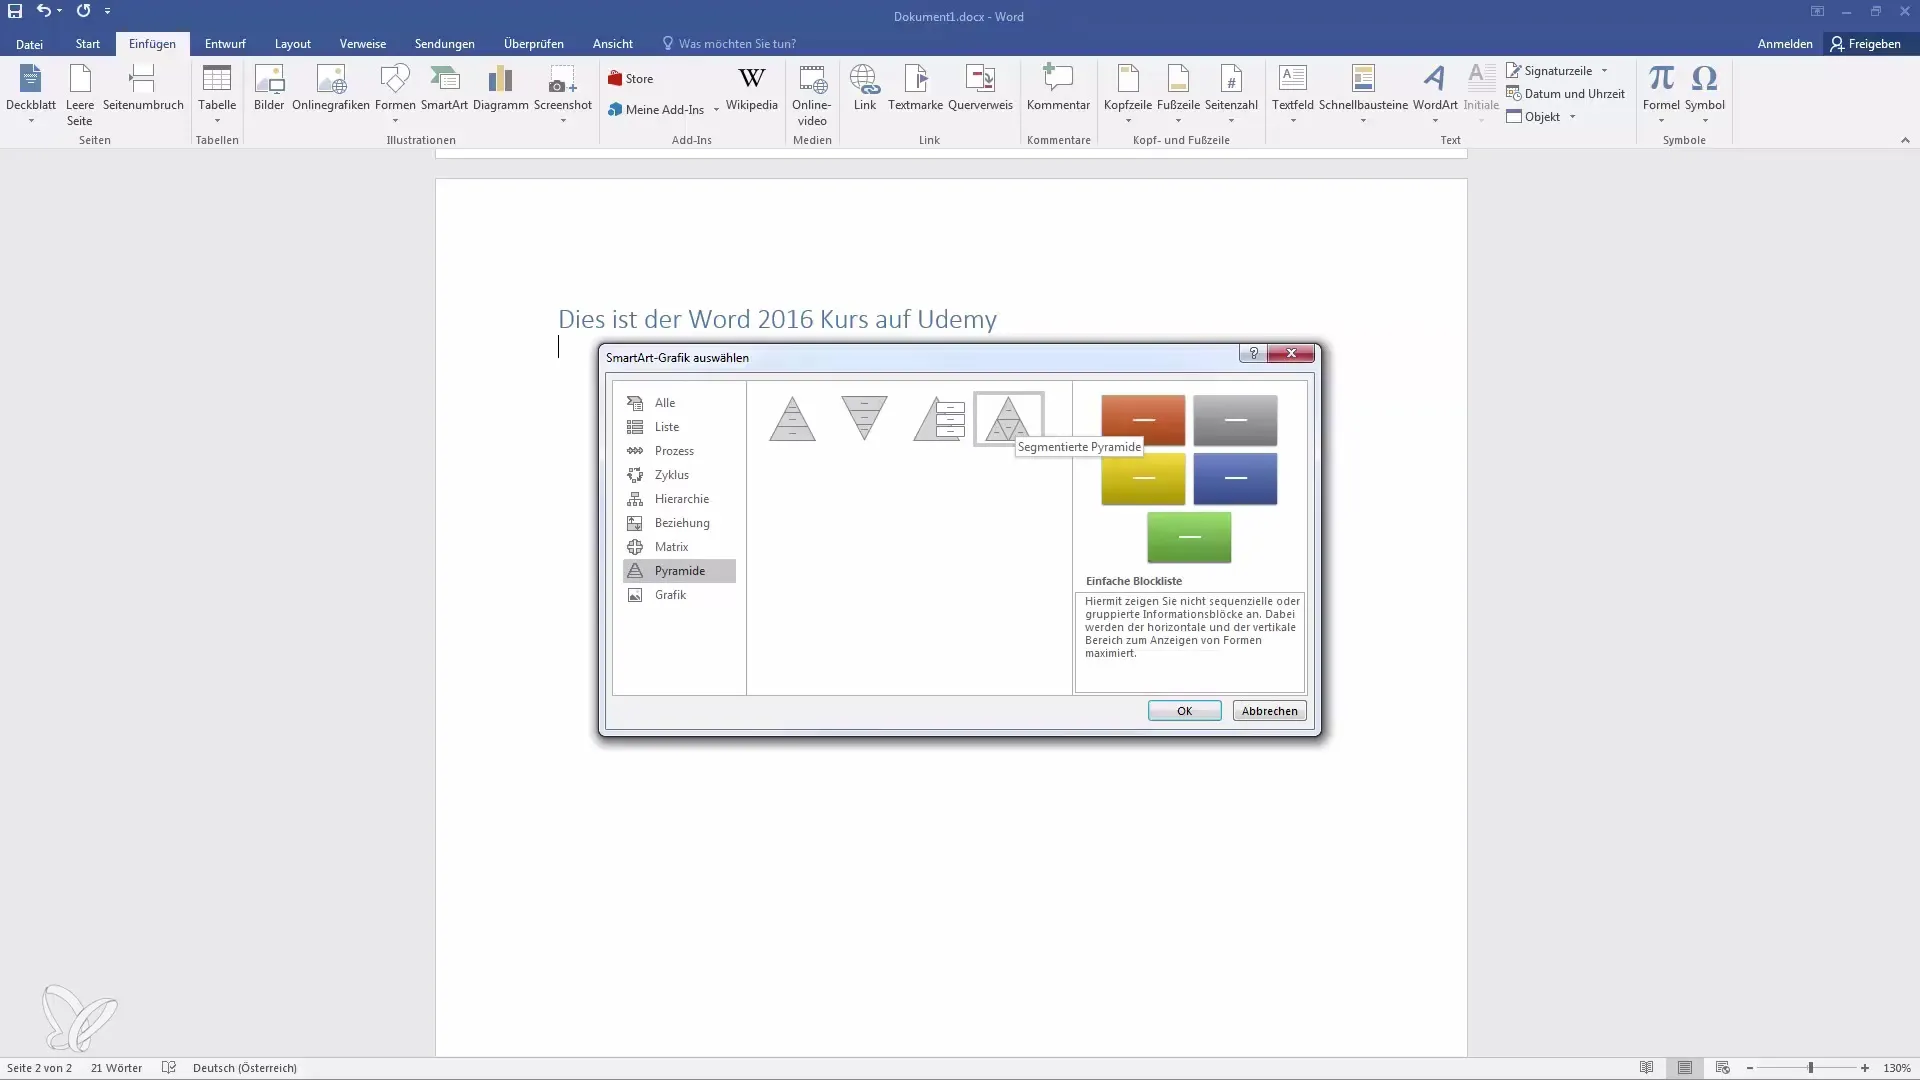Insert a Formel equation
The image size is (1920, 1080).
click(x=1661, y=94)
